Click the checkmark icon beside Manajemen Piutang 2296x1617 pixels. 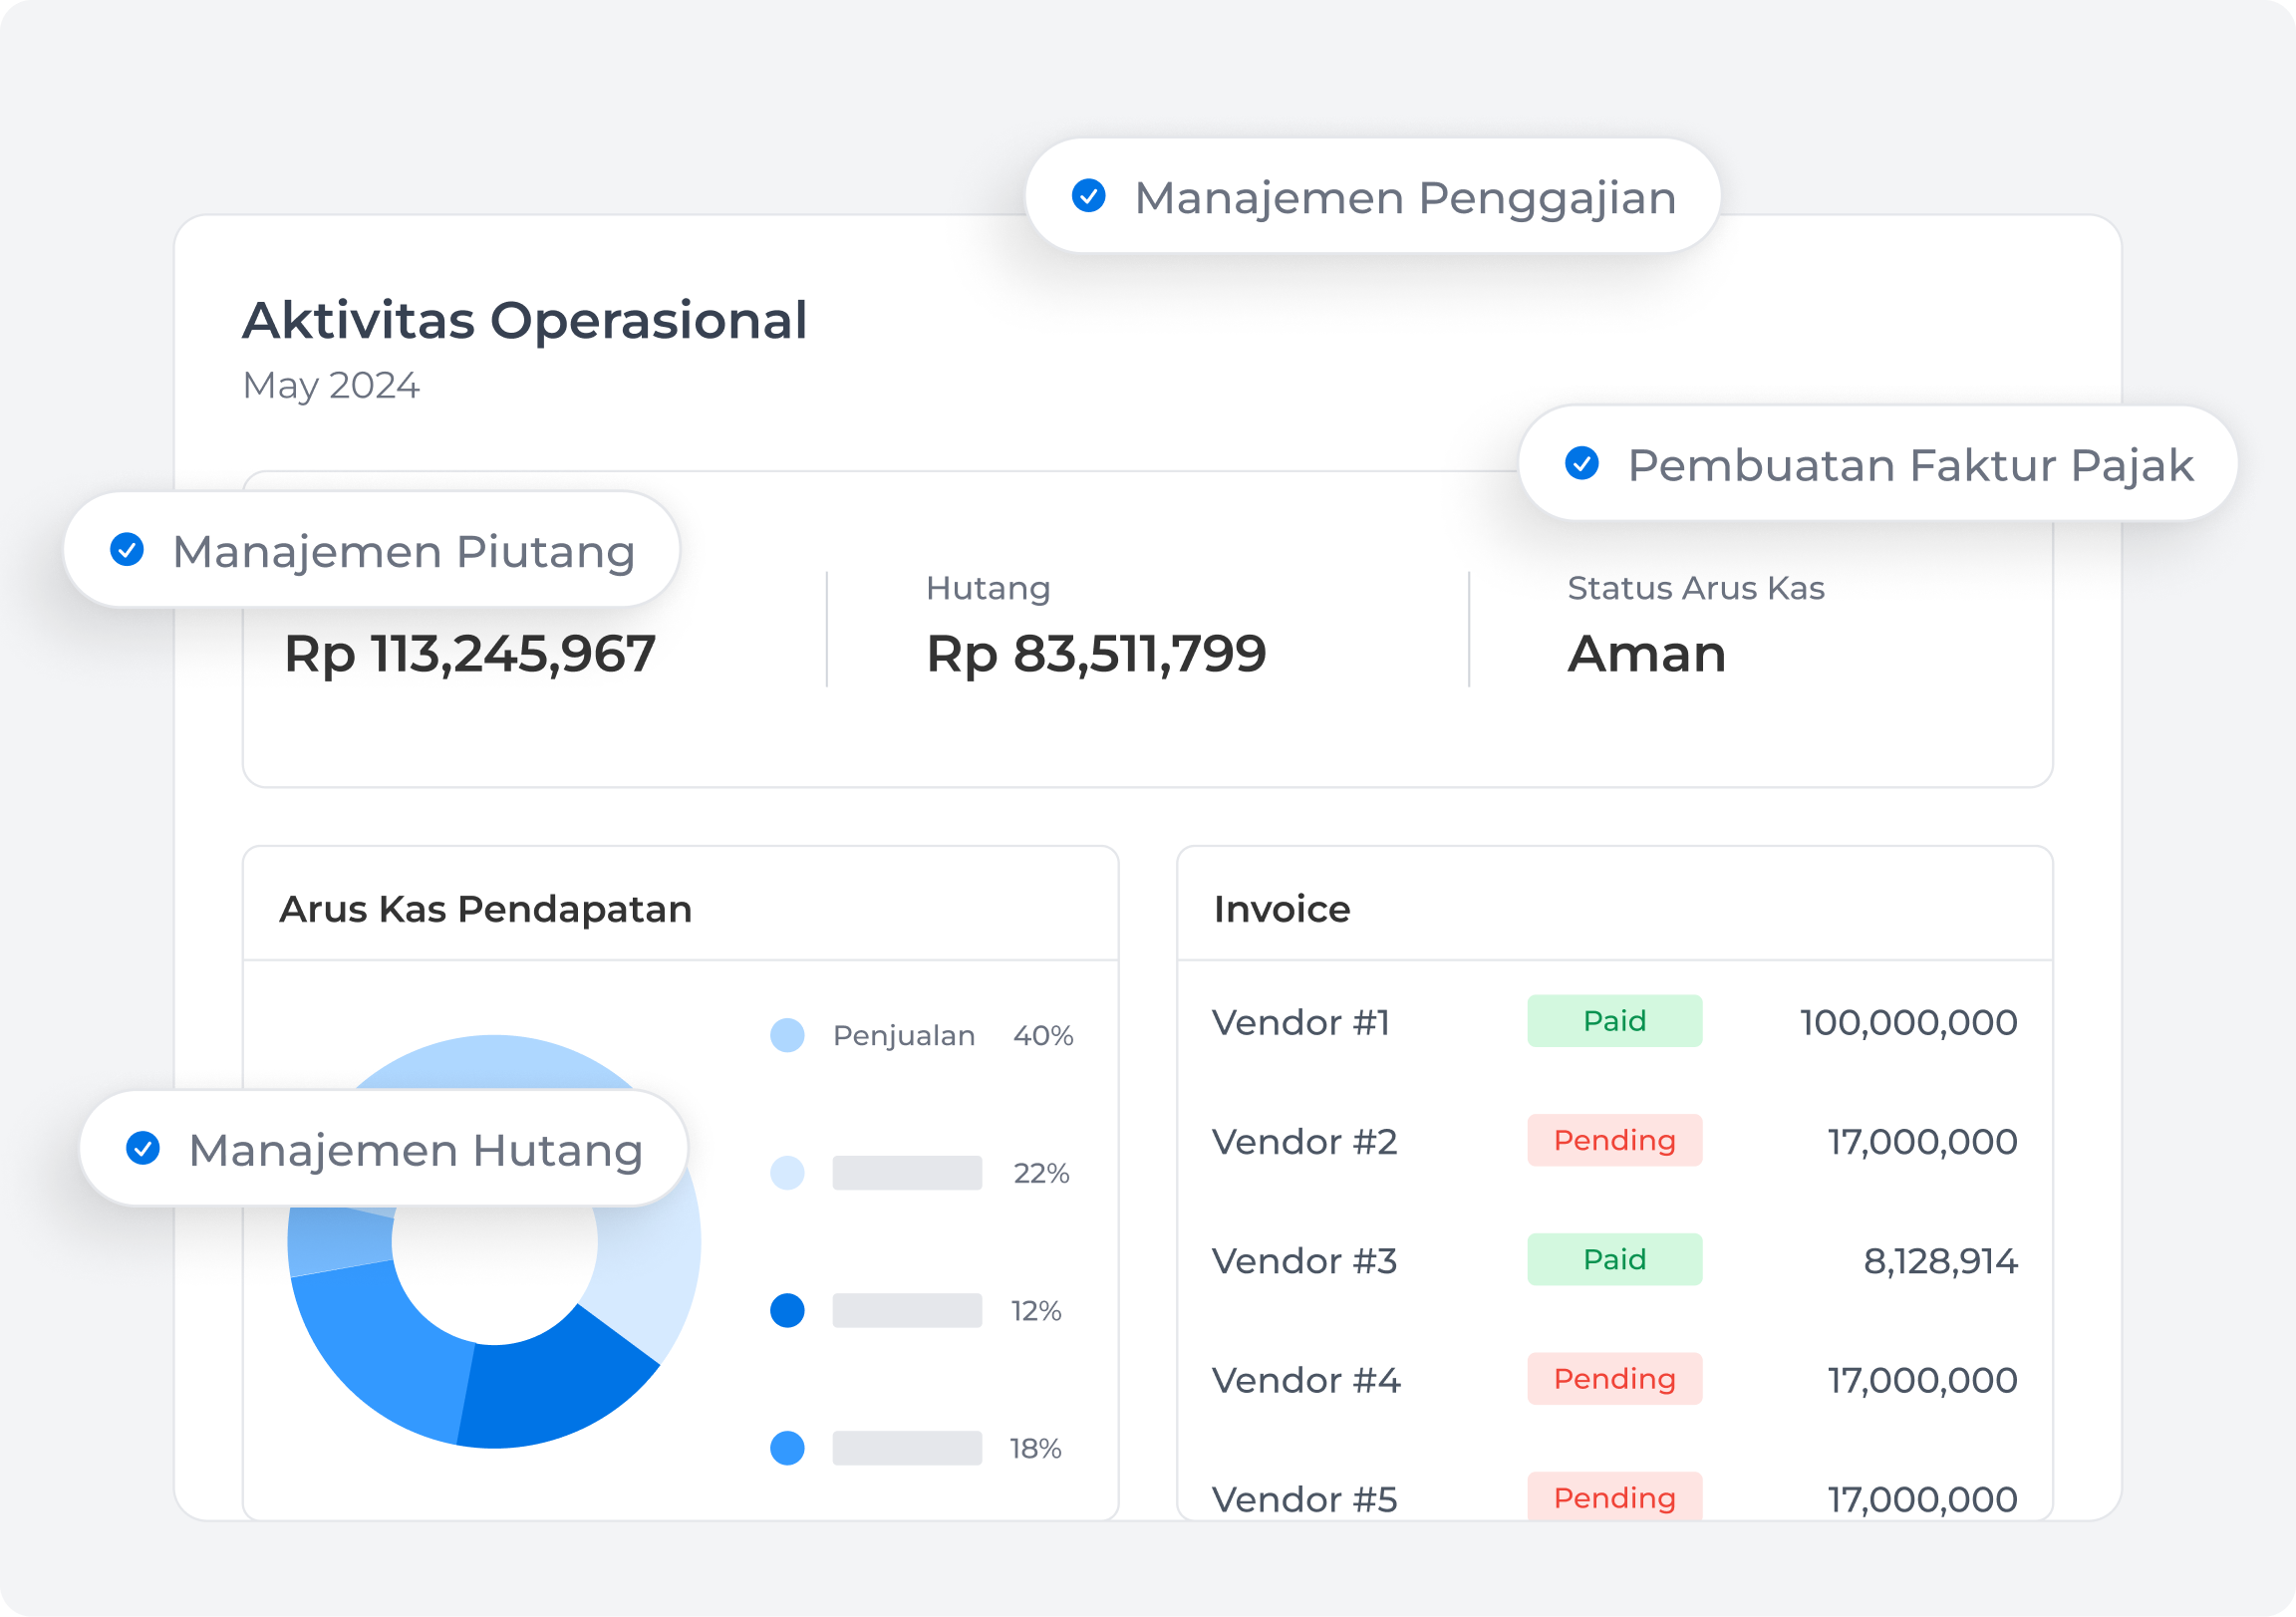[127, 549]
